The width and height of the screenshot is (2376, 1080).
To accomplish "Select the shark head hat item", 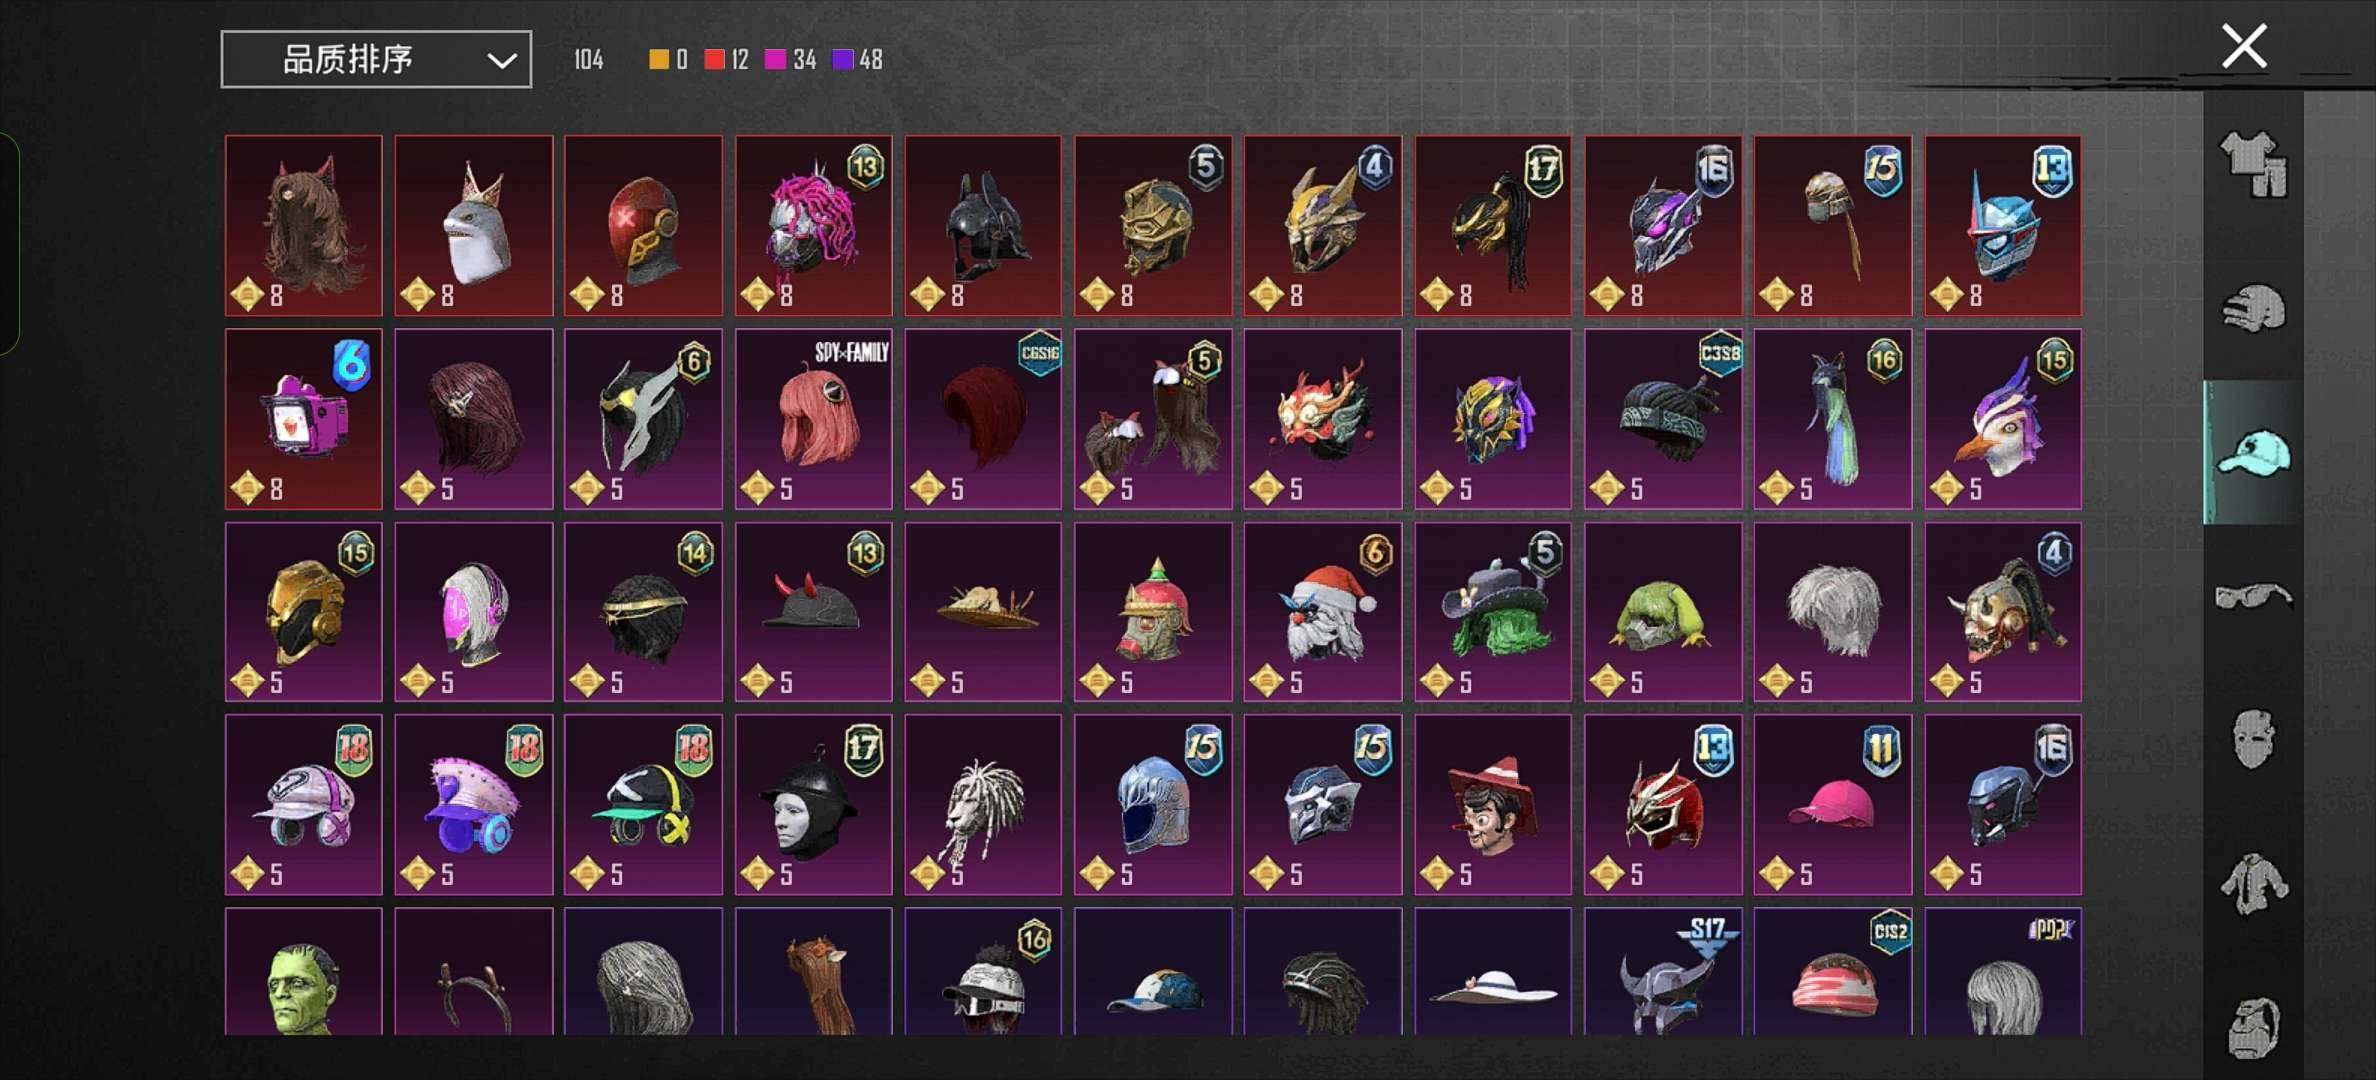I will [473, 226].
